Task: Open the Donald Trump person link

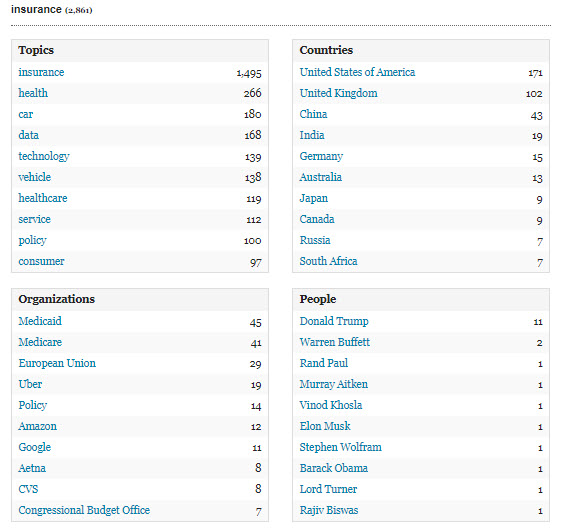Action: (x=334, y=321)
